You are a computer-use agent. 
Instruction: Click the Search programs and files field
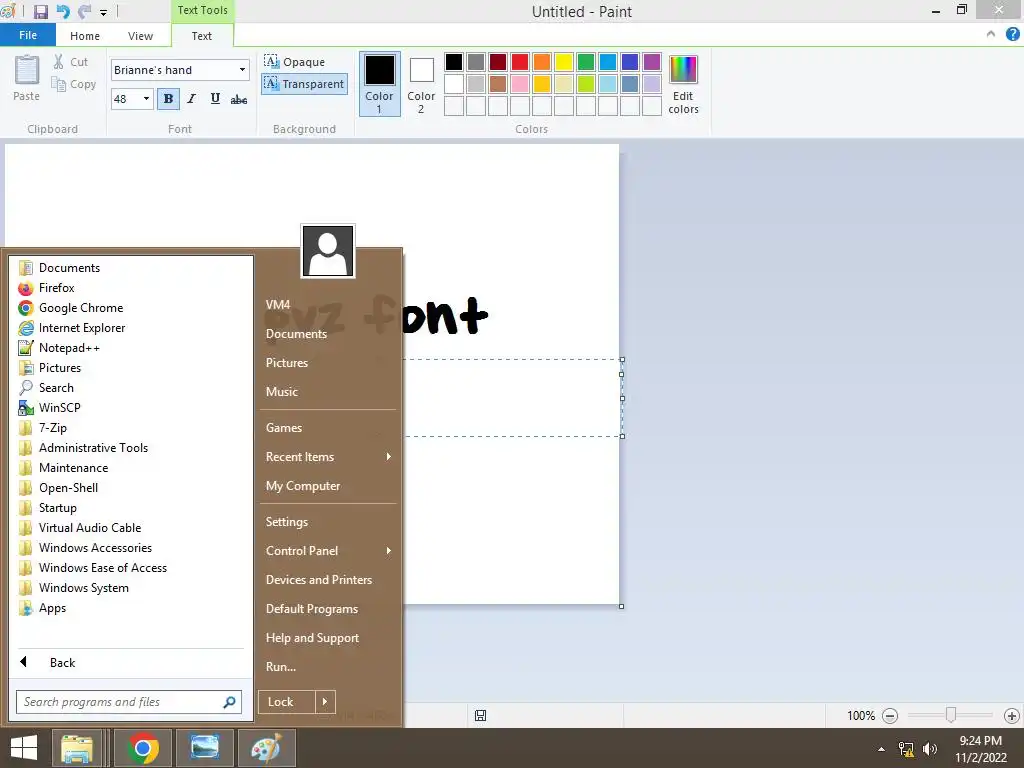point(129,702)
